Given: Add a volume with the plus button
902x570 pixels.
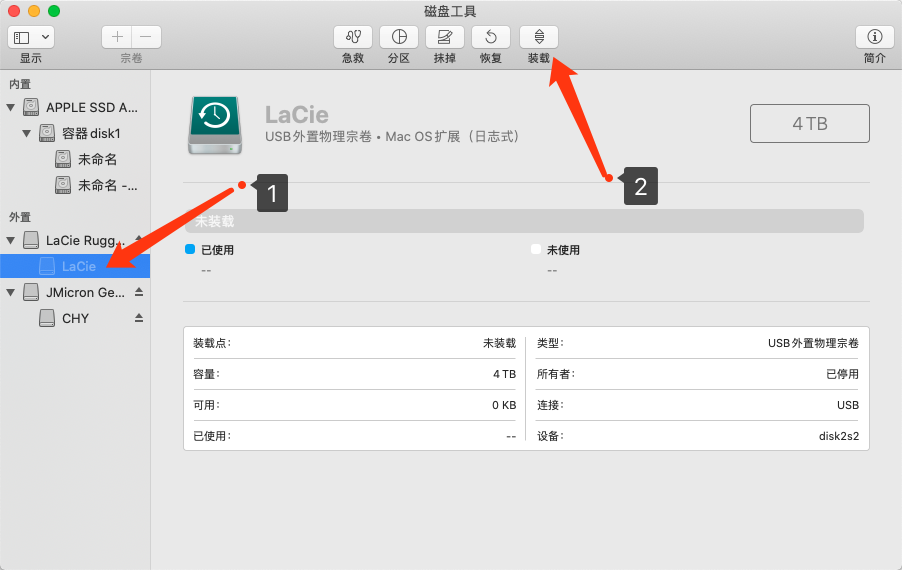Looking at the screenshot, I should pos(117,37).
